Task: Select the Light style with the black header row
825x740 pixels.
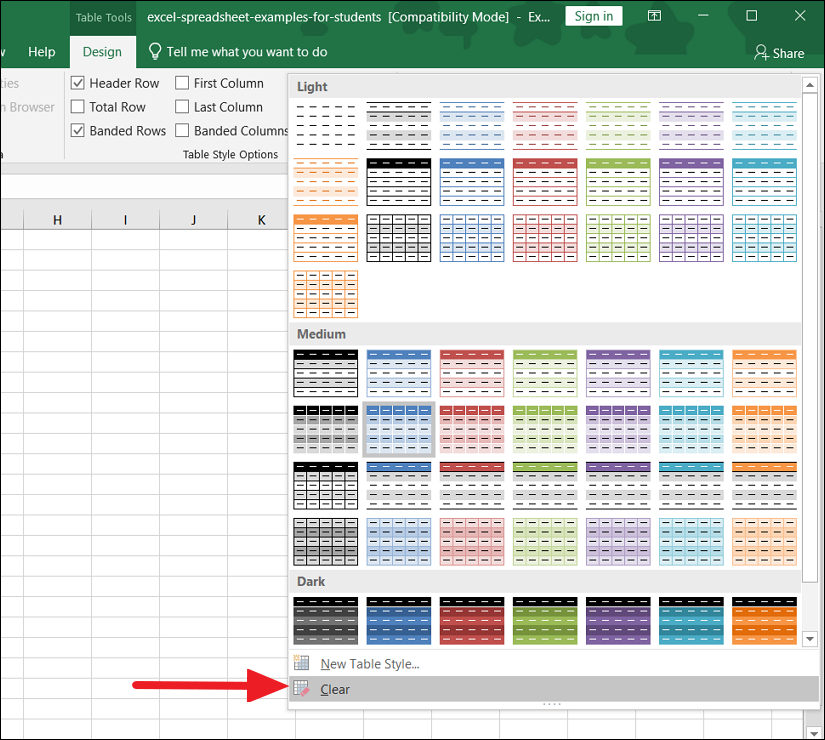Action: [x=399, y=182]
